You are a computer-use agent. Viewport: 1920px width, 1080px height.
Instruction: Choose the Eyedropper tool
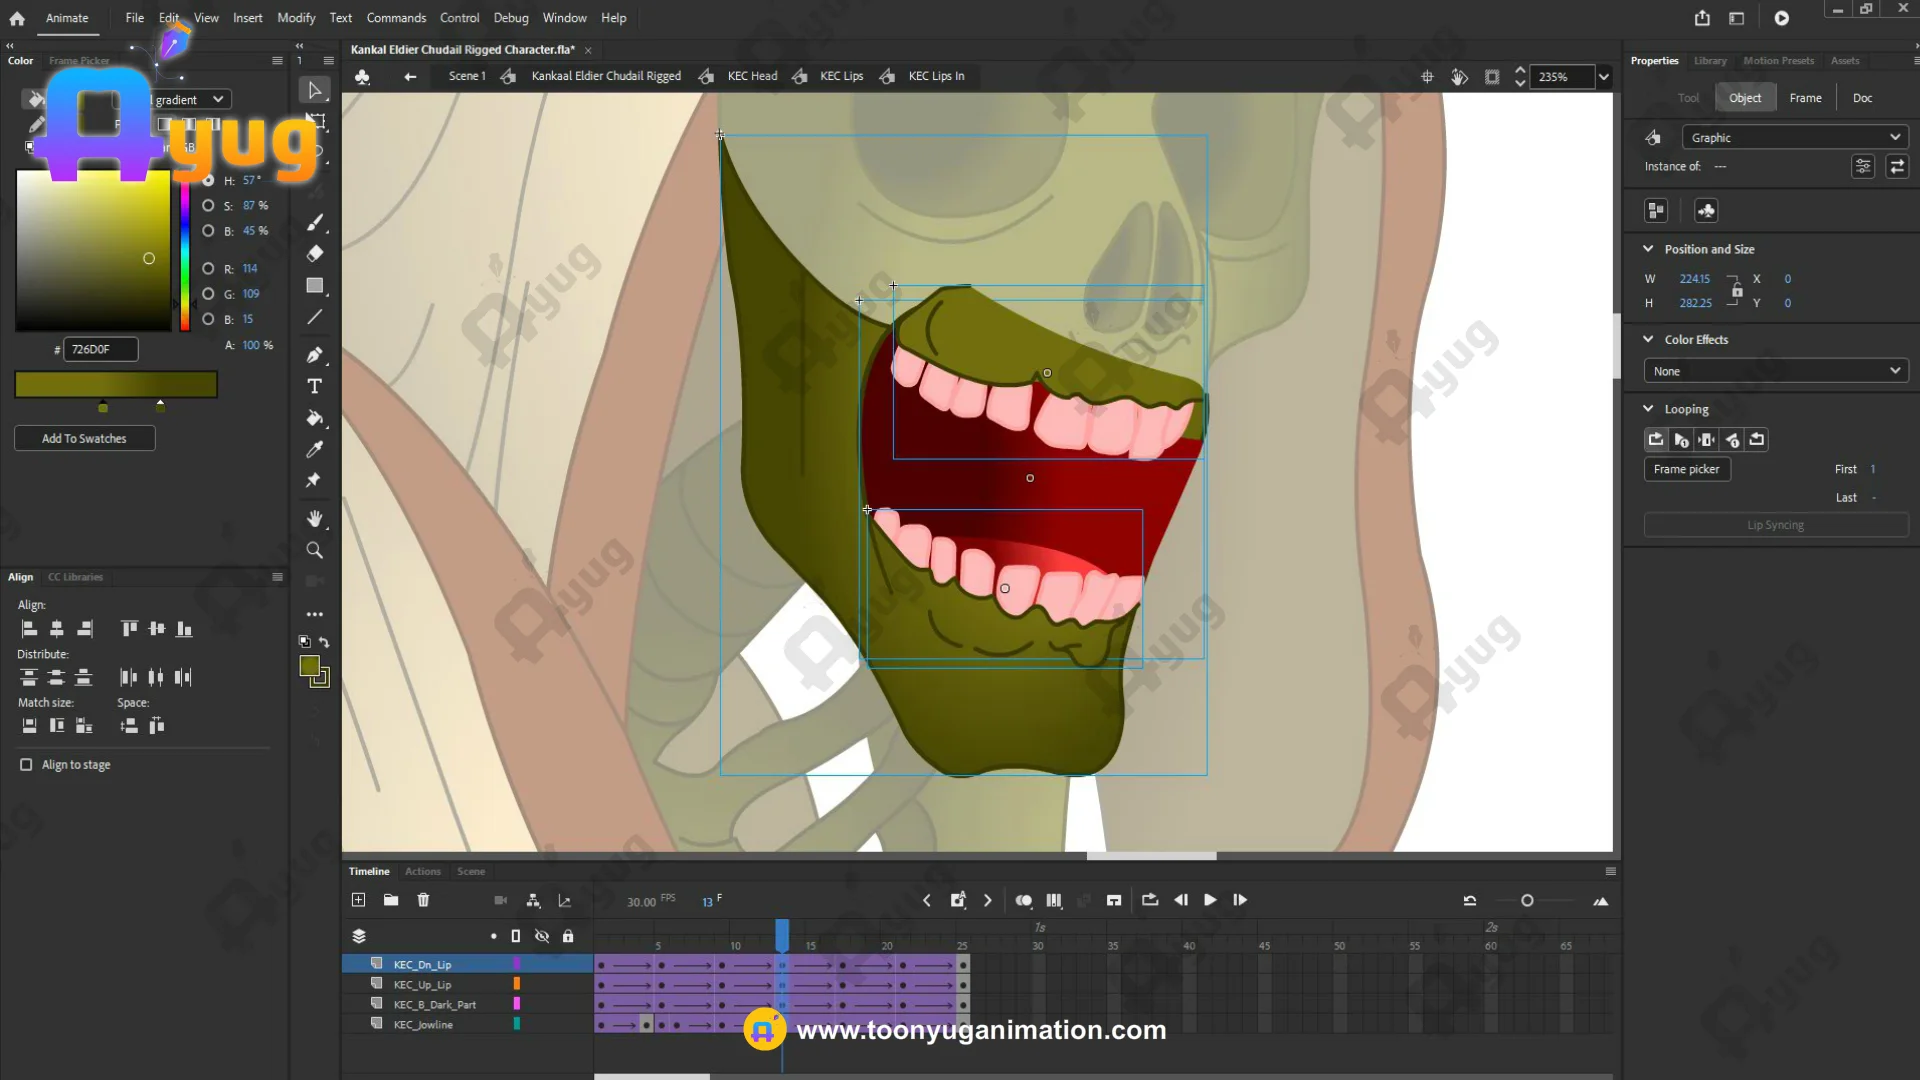[314, 450]
